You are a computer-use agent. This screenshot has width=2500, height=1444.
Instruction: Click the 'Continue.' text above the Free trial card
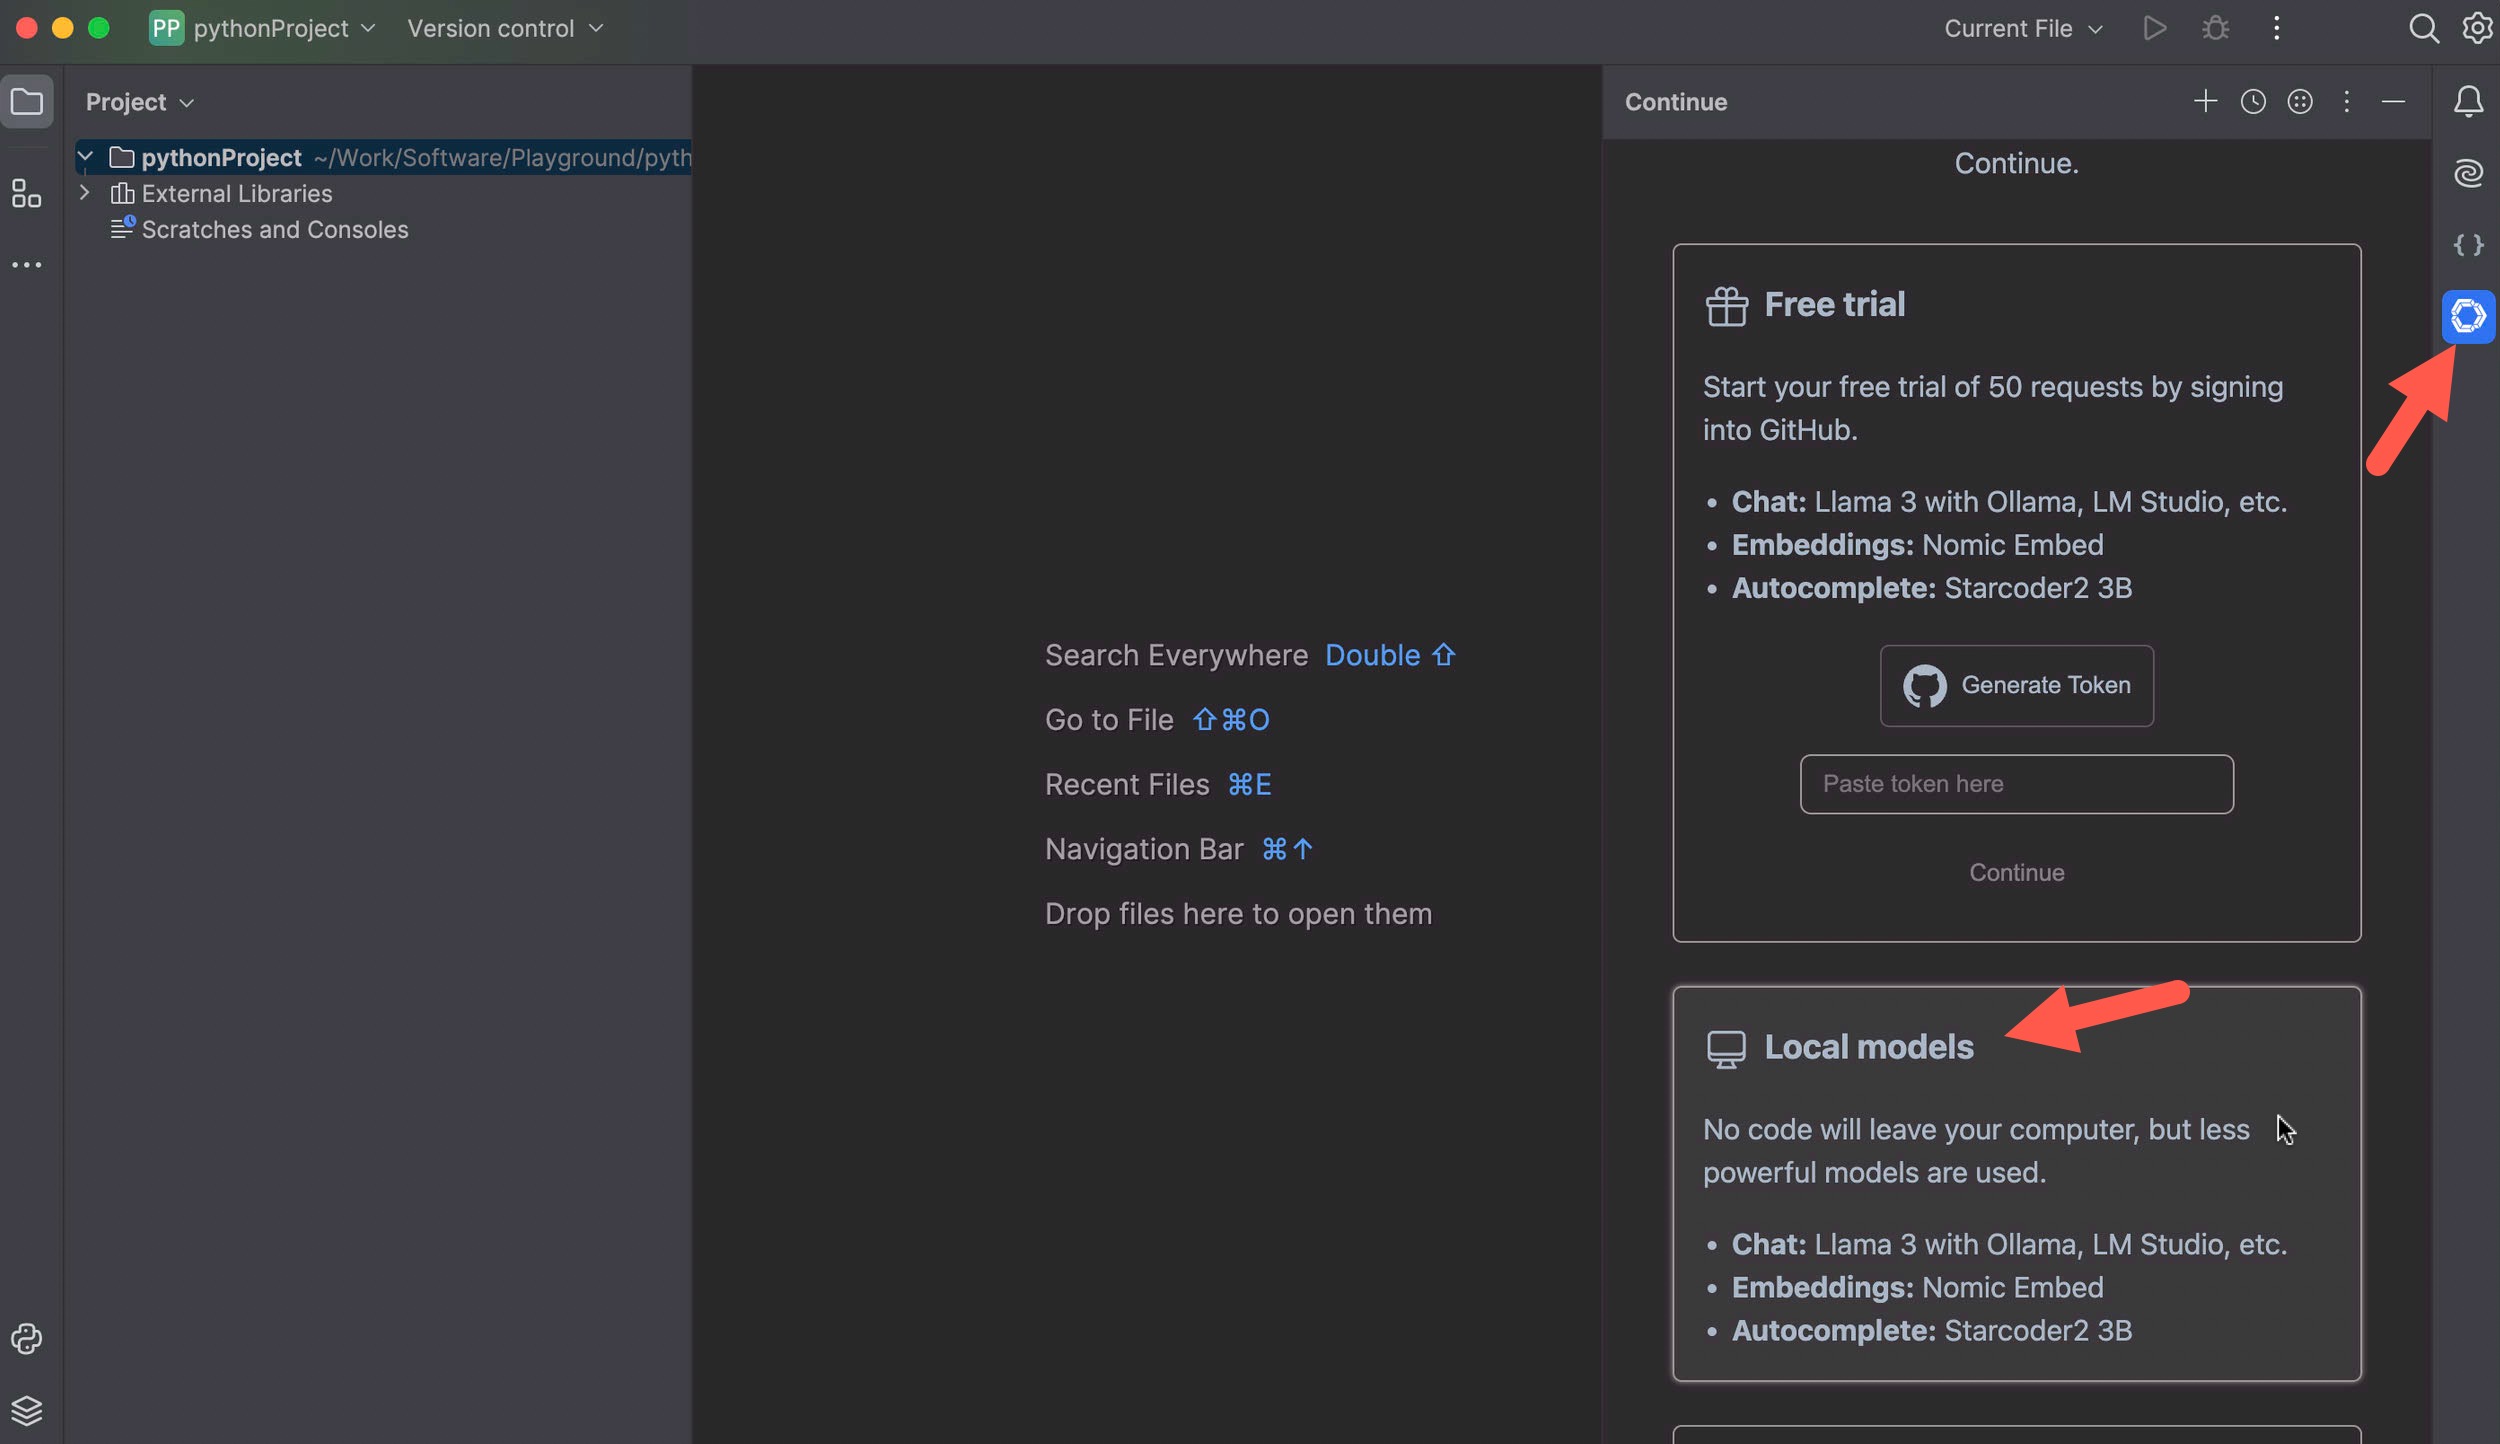2016,163
